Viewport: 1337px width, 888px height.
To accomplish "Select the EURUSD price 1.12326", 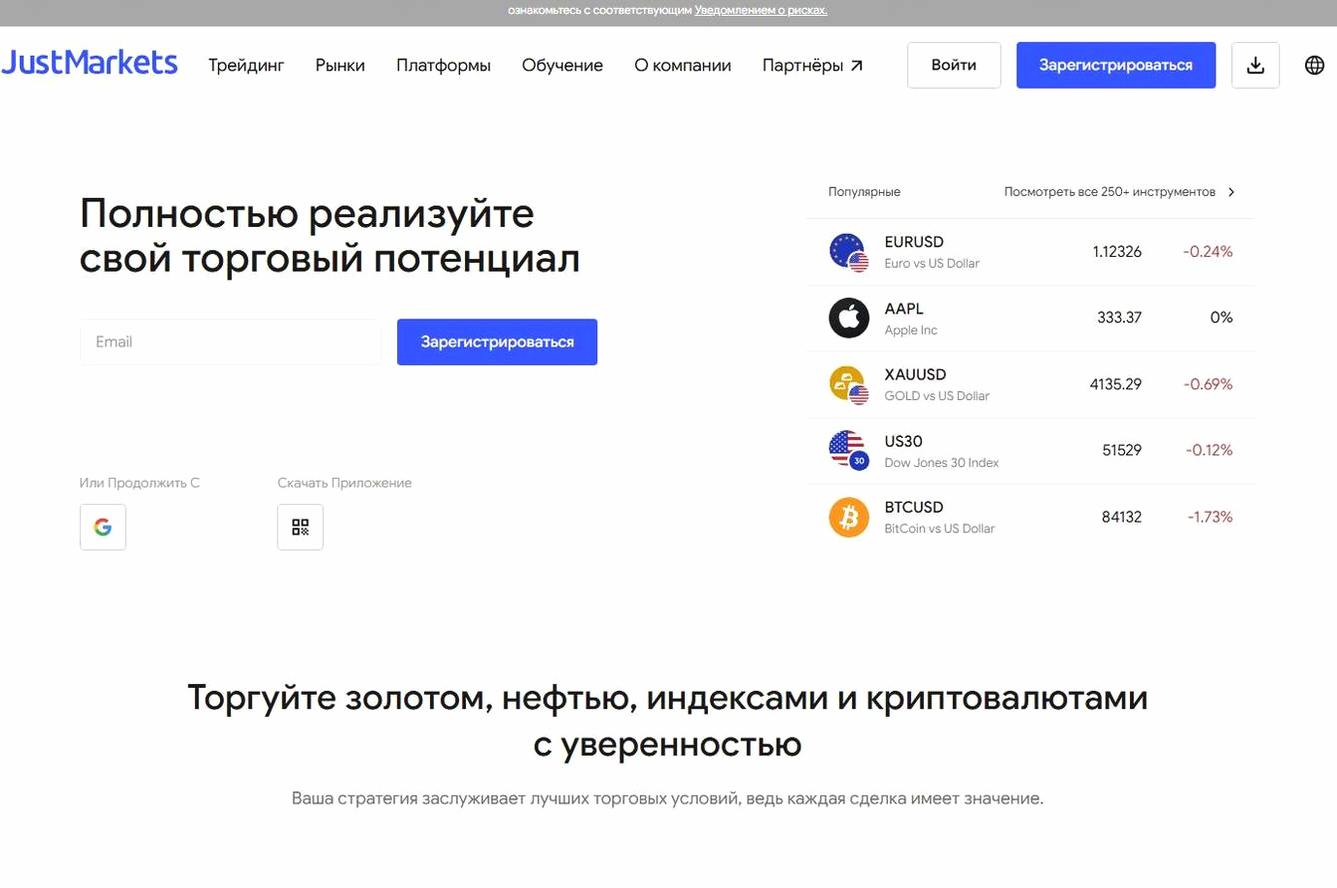I will coord(1117,252).
